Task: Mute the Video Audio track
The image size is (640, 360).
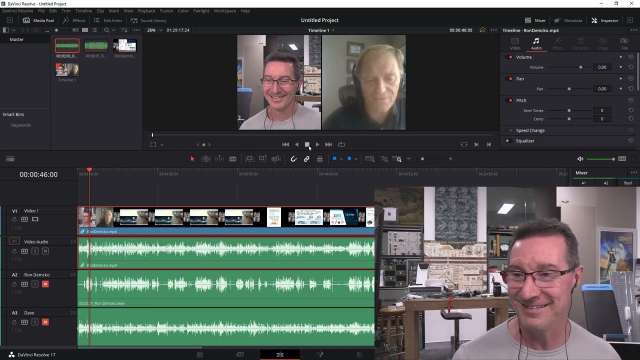Action: [45, 251]
